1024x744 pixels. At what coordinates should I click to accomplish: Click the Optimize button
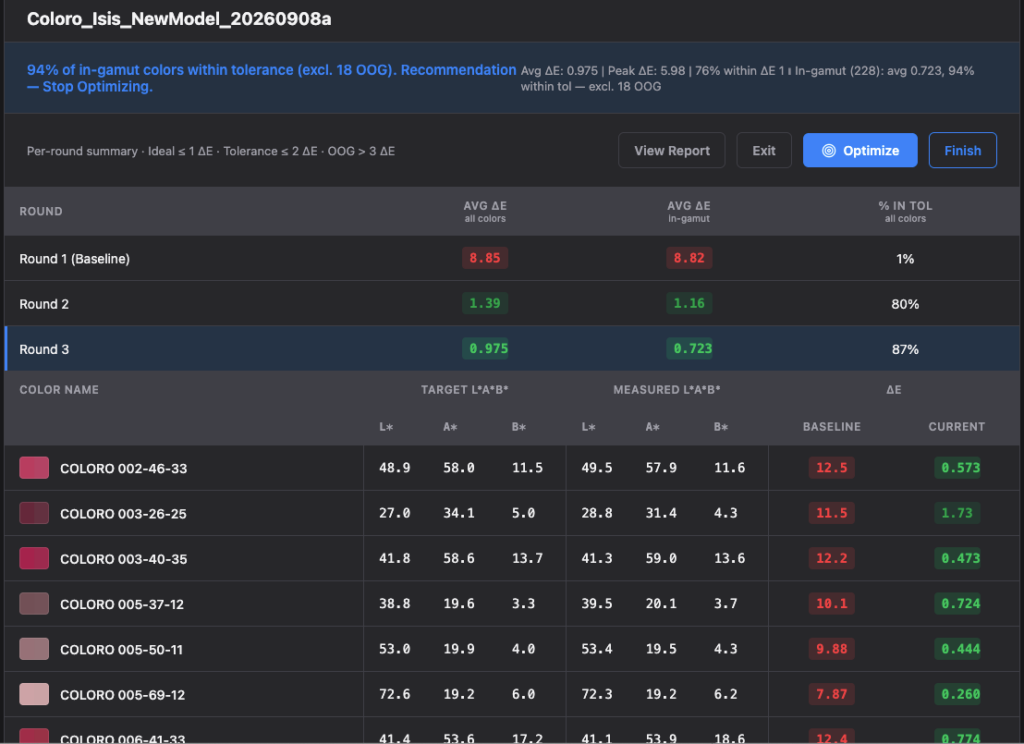pos(859,150)
